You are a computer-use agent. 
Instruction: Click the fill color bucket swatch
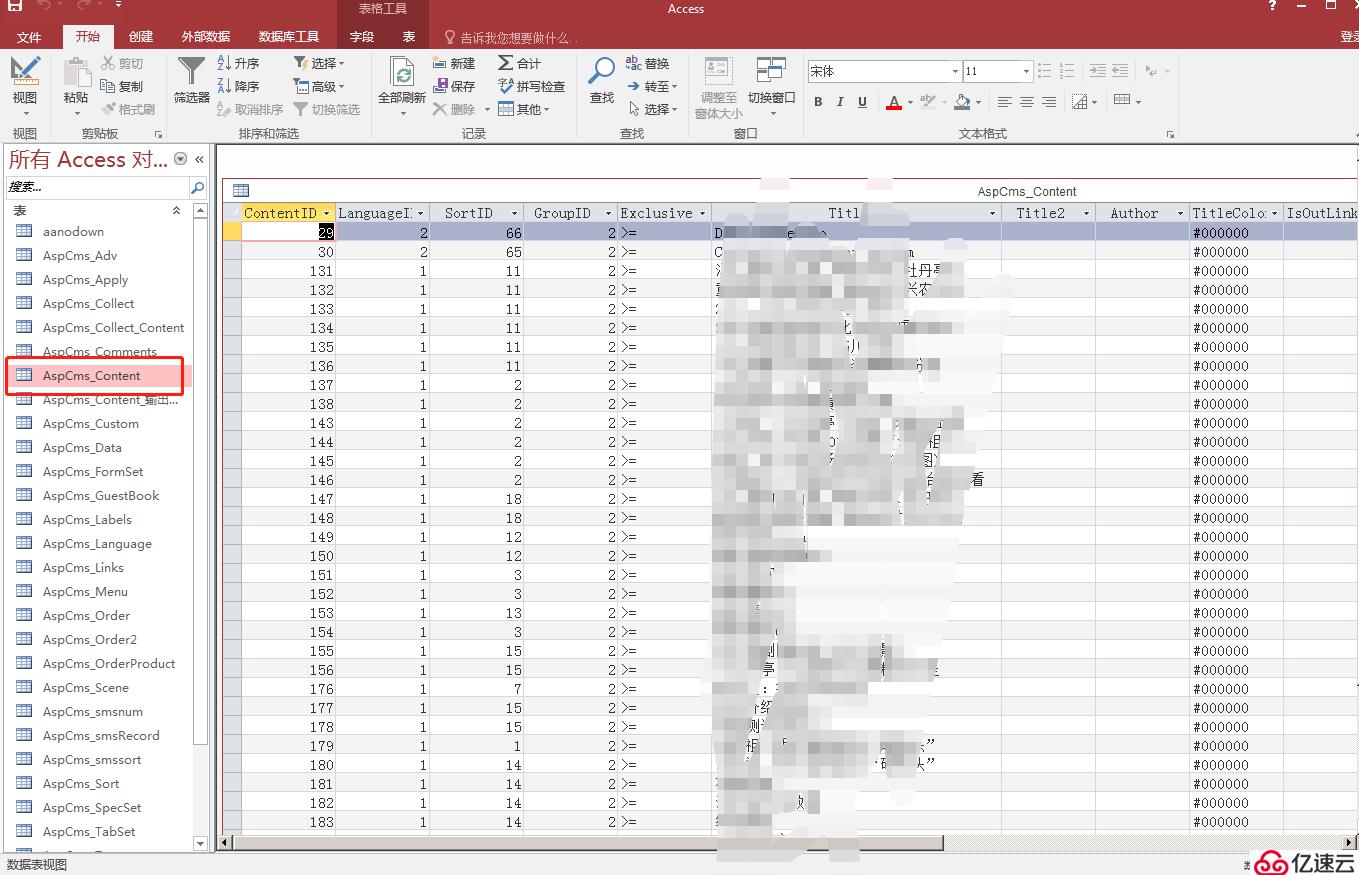coord(962,102)
